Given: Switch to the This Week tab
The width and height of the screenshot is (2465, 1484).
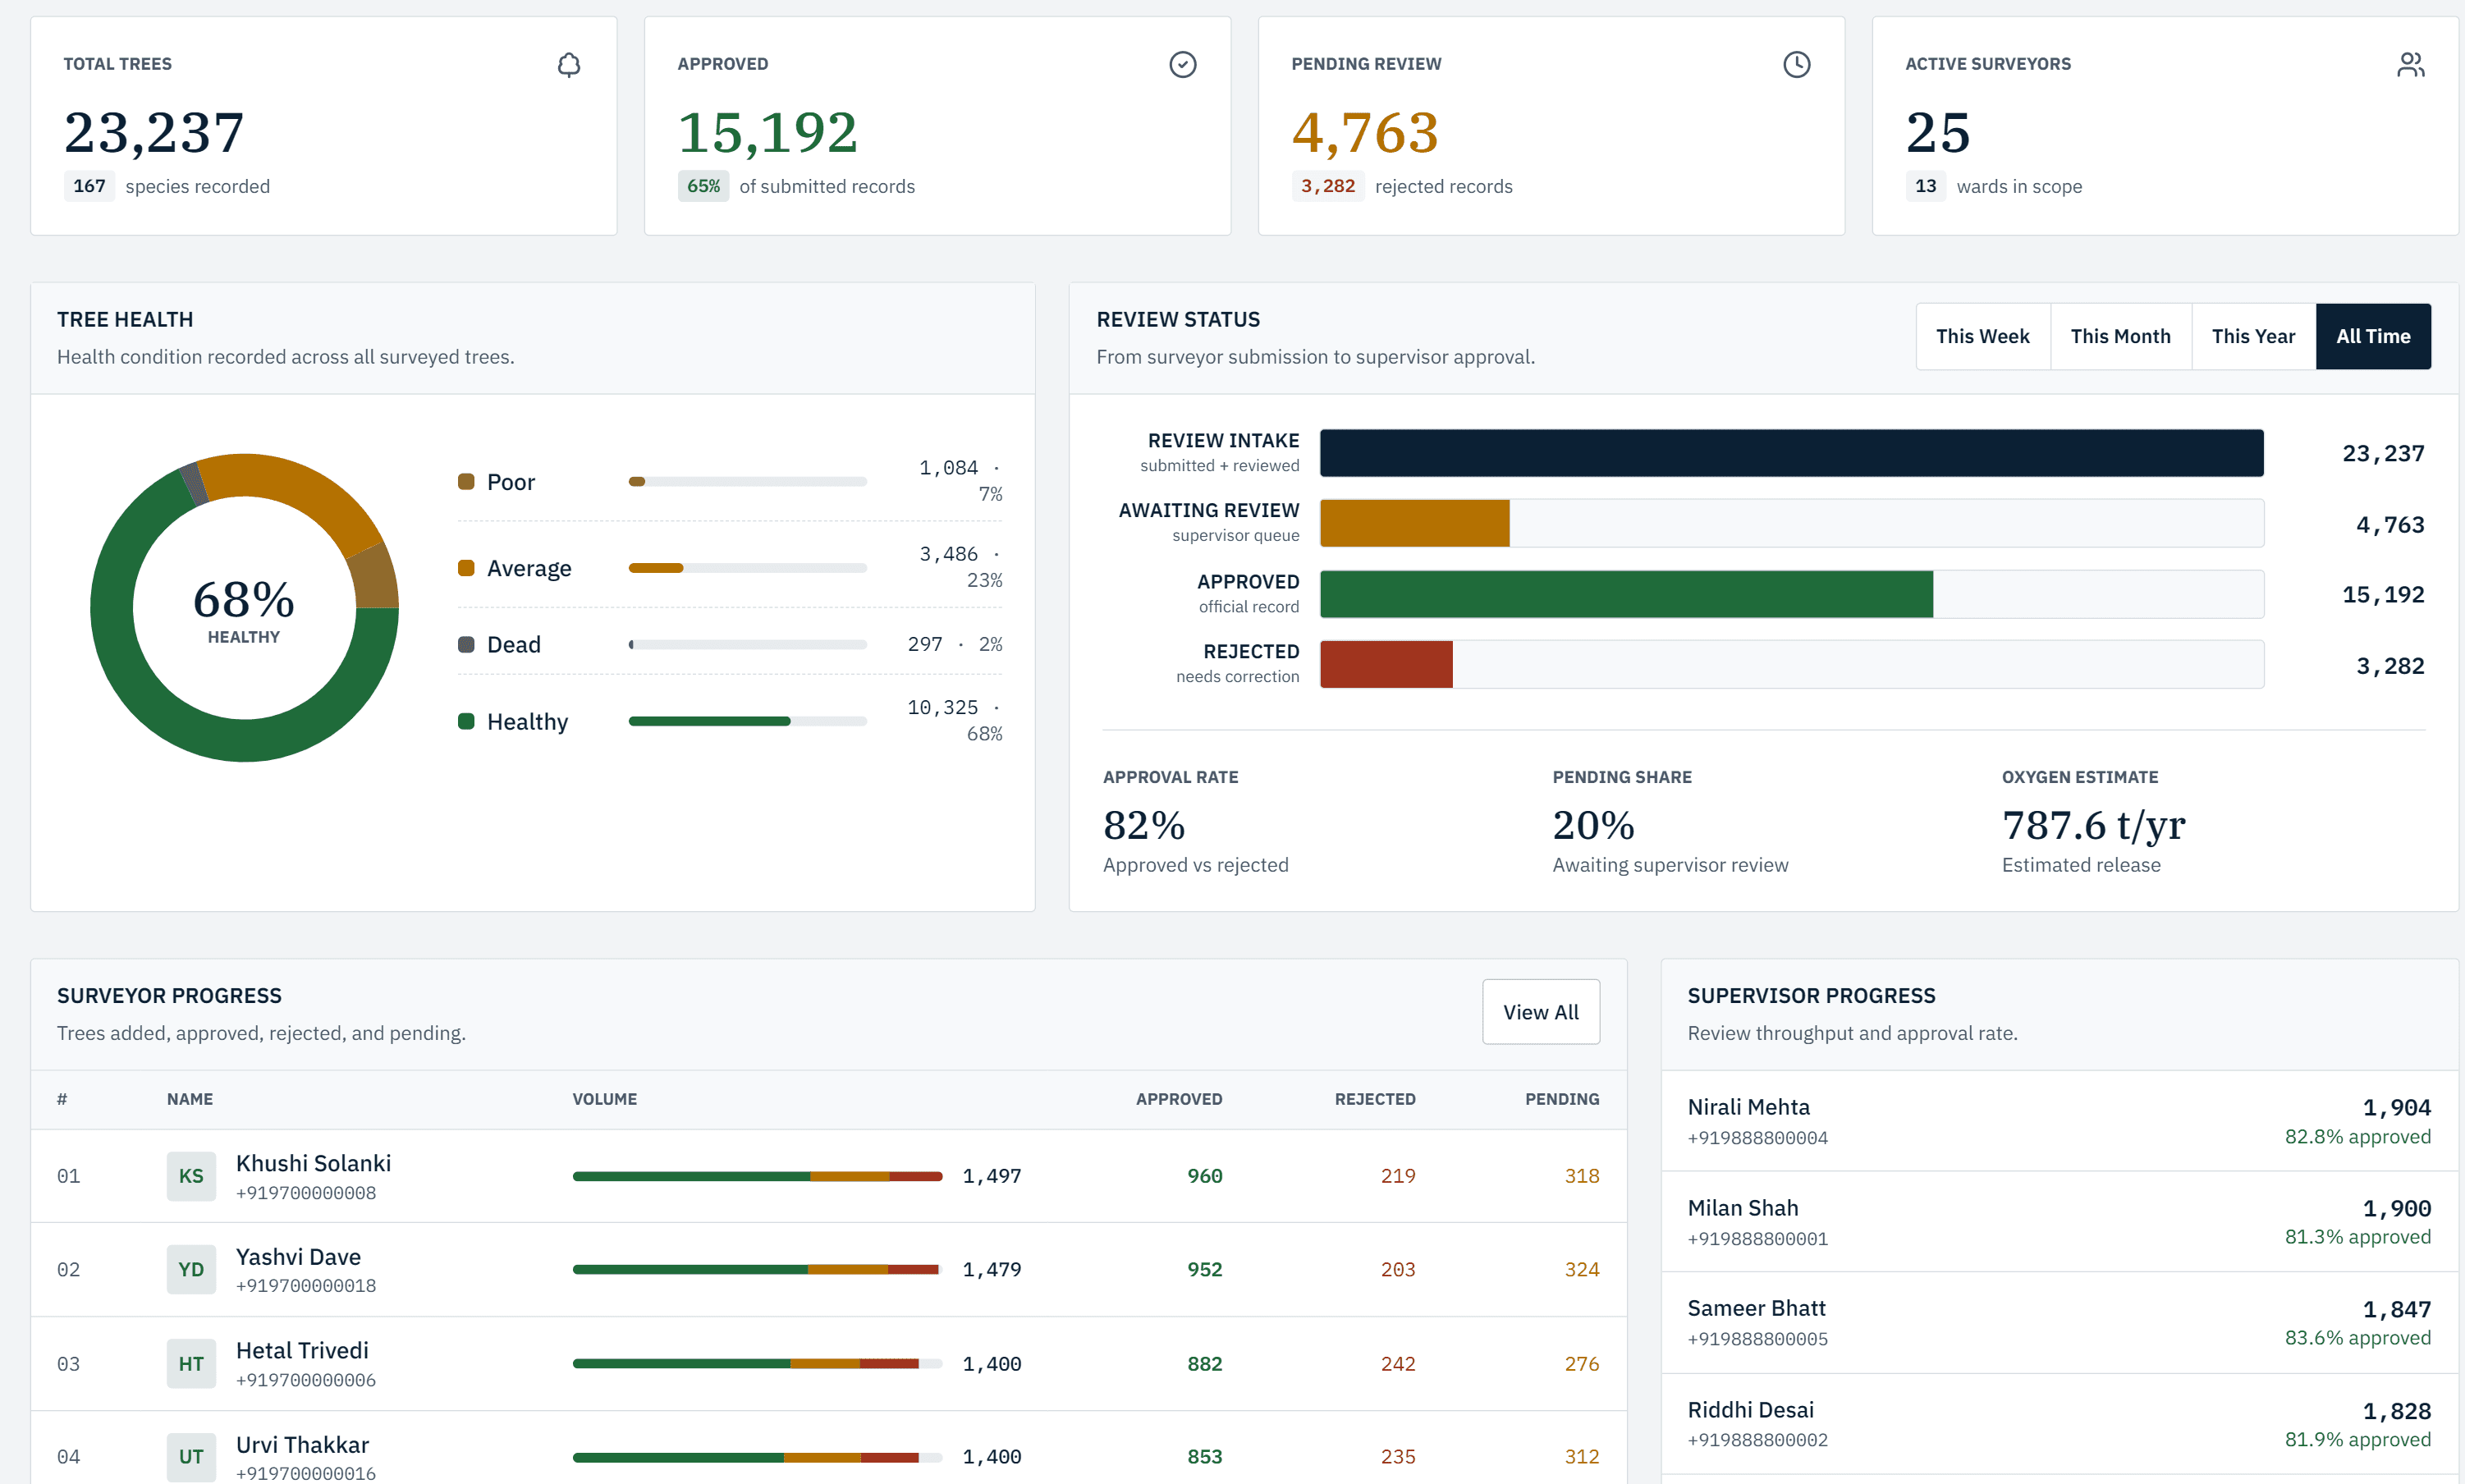Looking at the screenshot, I should [1983, 336].
